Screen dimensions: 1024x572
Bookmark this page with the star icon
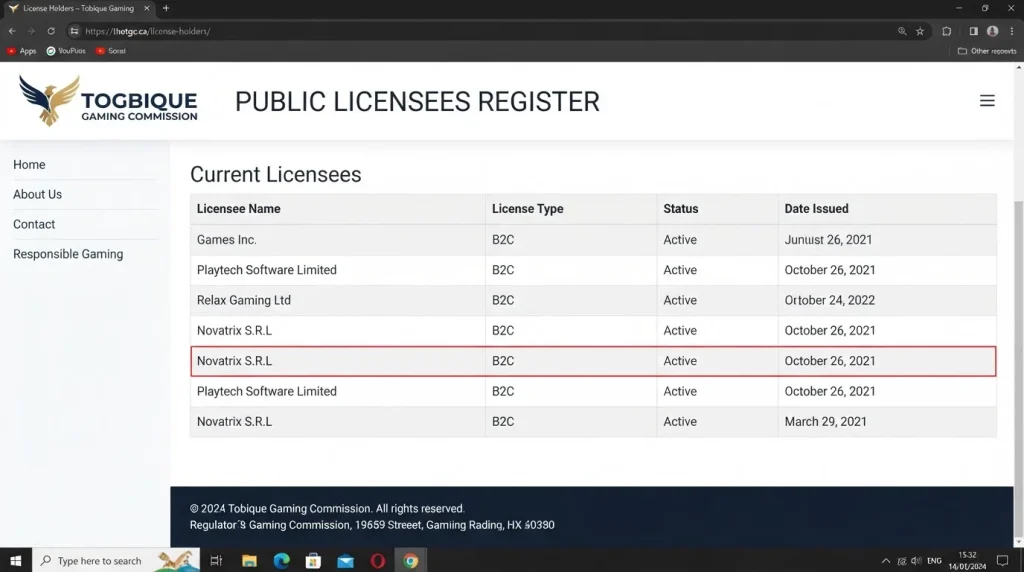920,31
